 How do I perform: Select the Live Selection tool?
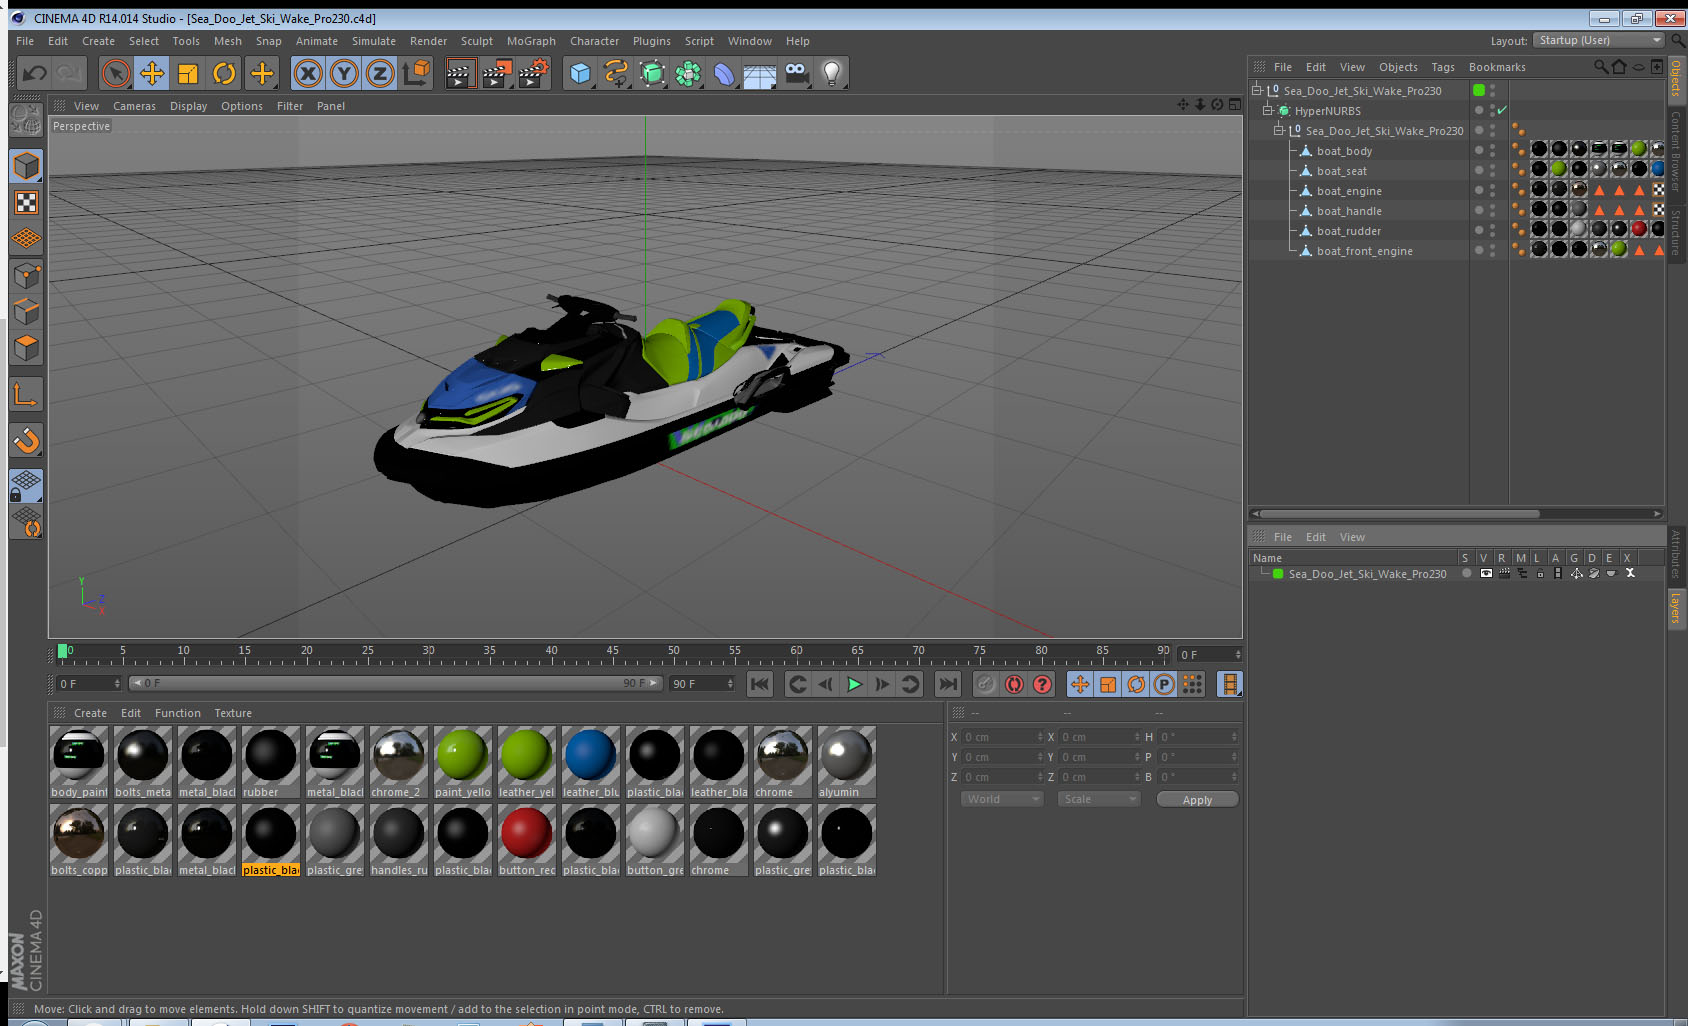pos(116,73)
